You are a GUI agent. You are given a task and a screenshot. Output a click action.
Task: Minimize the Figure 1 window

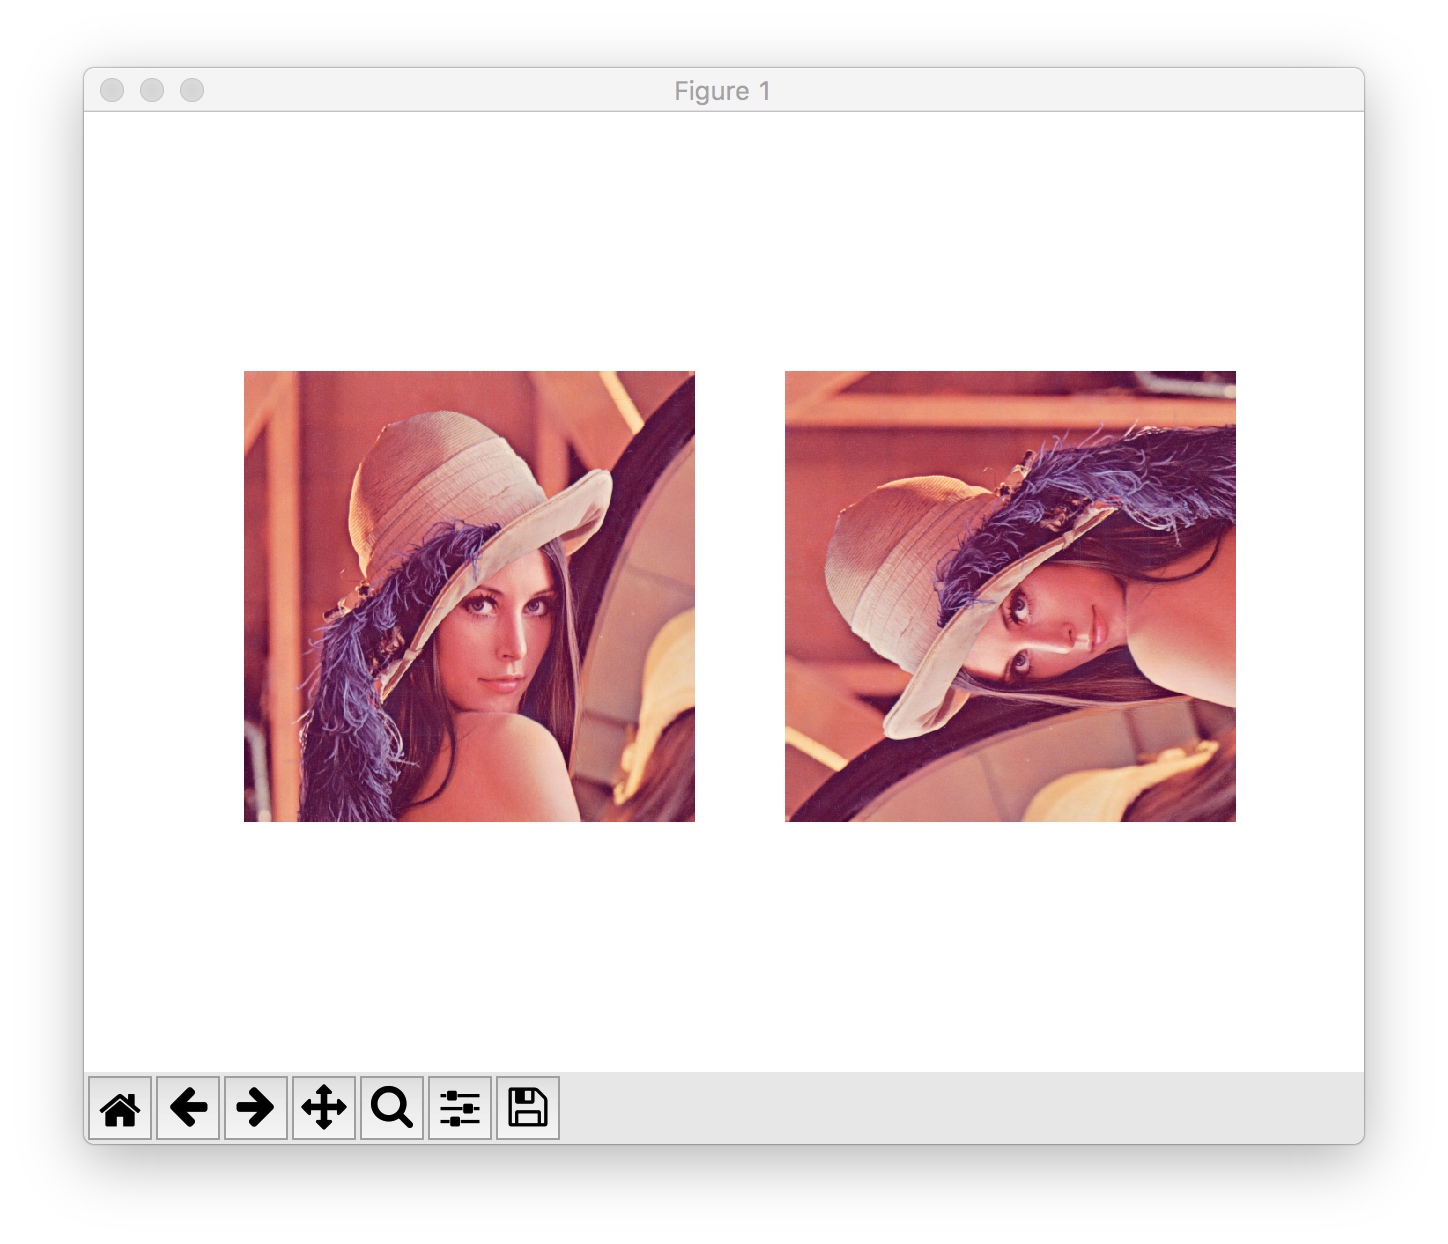(x=152, y=90)
